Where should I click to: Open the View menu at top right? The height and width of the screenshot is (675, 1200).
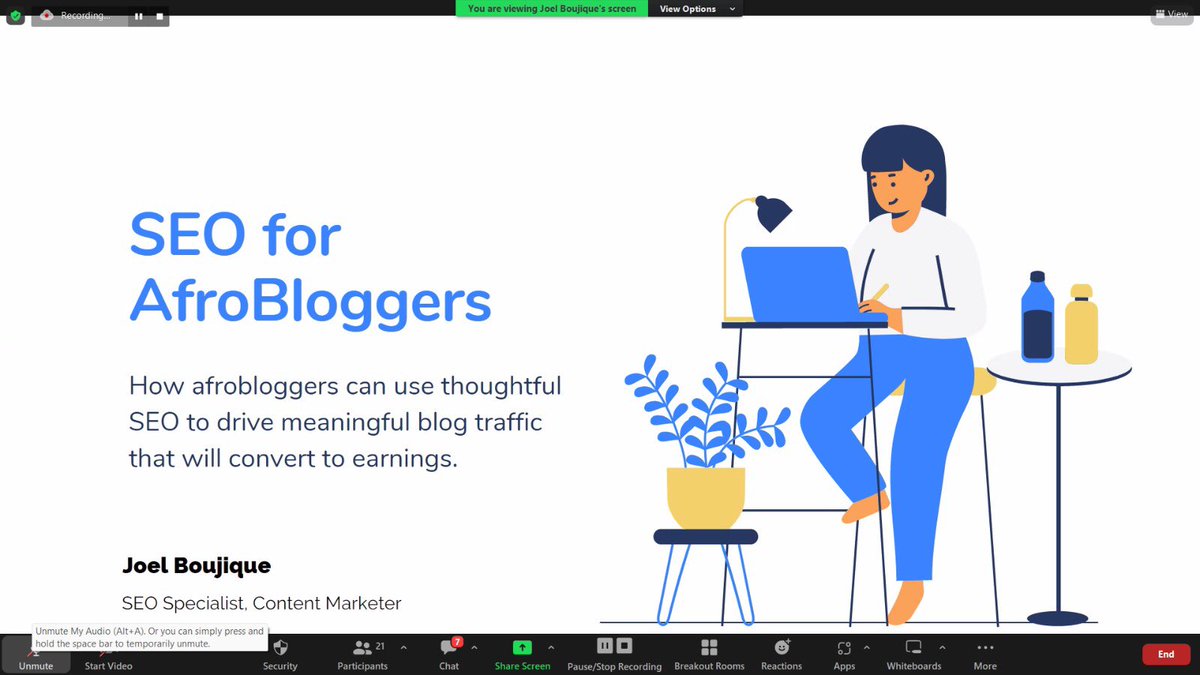pos(1172,14)
